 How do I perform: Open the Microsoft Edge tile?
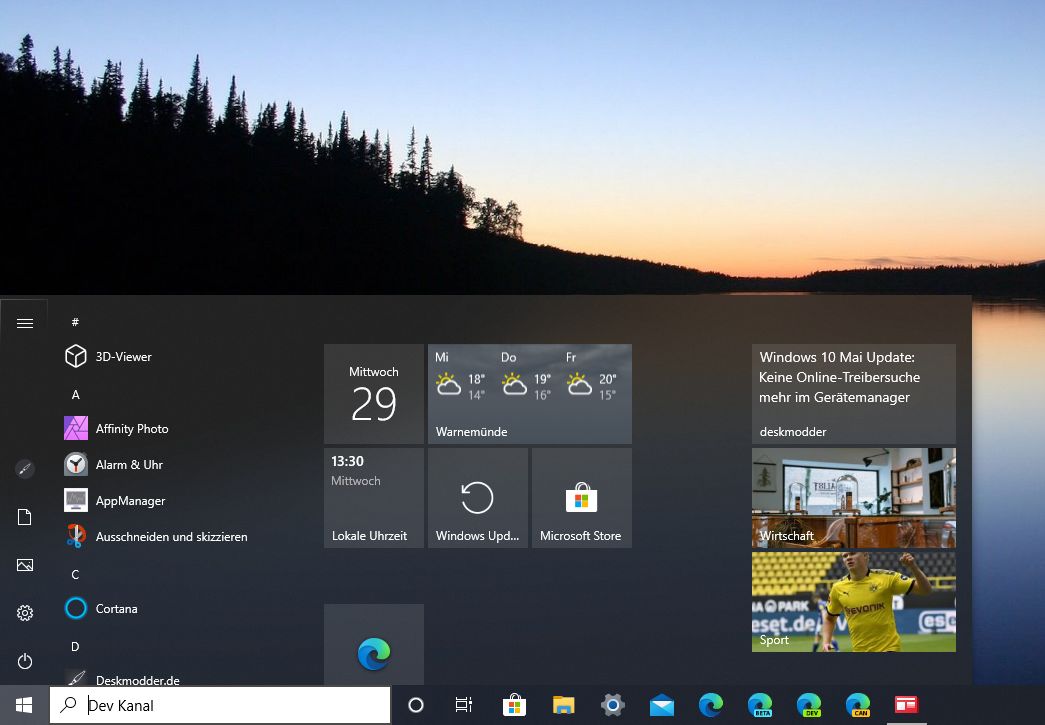pyautogui.click(x=374, y=645)
